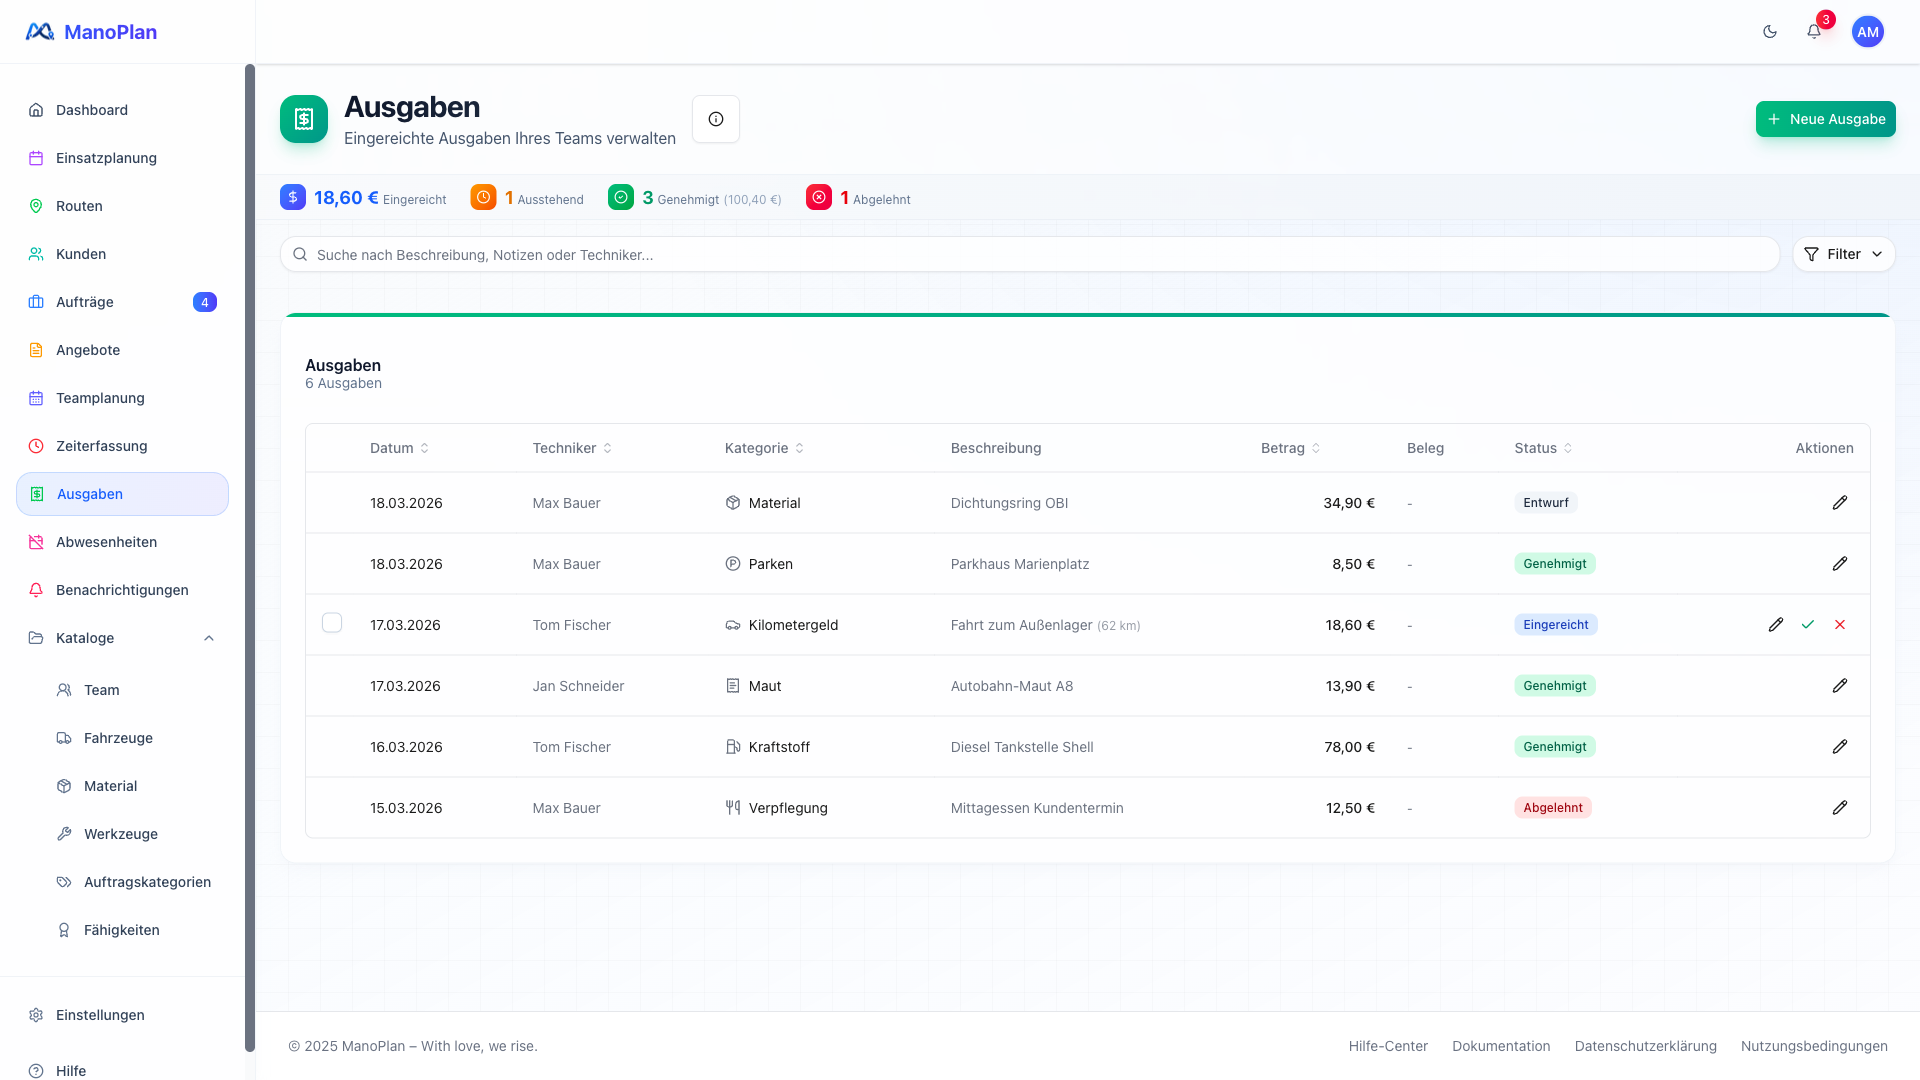The width and height of the screenshot is (1920, 1080).
Task: Collapse the Kataloge section in the sidebar
Action: pos(209,638)
